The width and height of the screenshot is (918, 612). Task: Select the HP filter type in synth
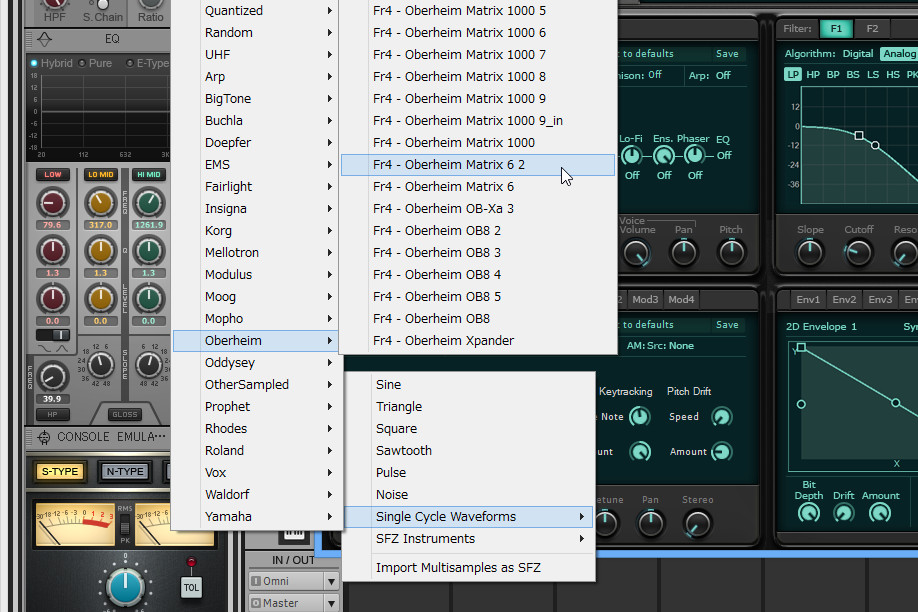(813, 74)
